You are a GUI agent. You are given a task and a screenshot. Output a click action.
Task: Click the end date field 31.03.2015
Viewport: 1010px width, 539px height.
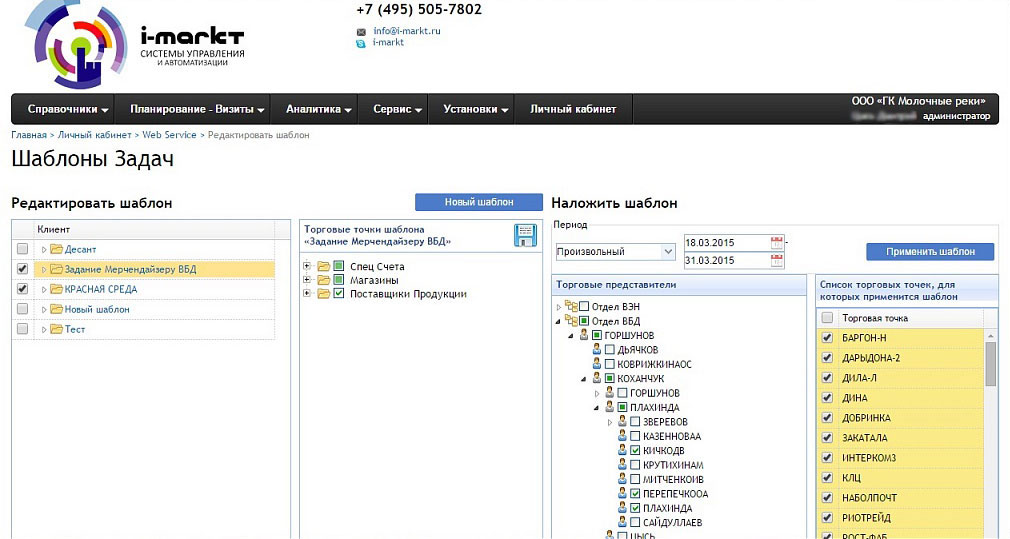[x=727, y=260]
